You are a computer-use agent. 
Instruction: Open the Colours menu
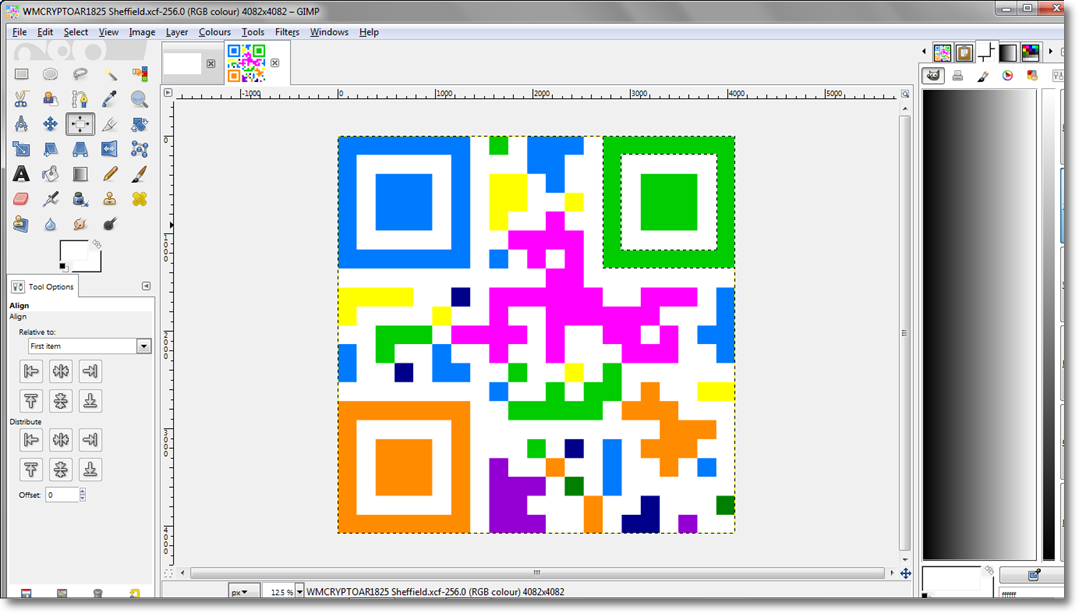tap(214, 32)
